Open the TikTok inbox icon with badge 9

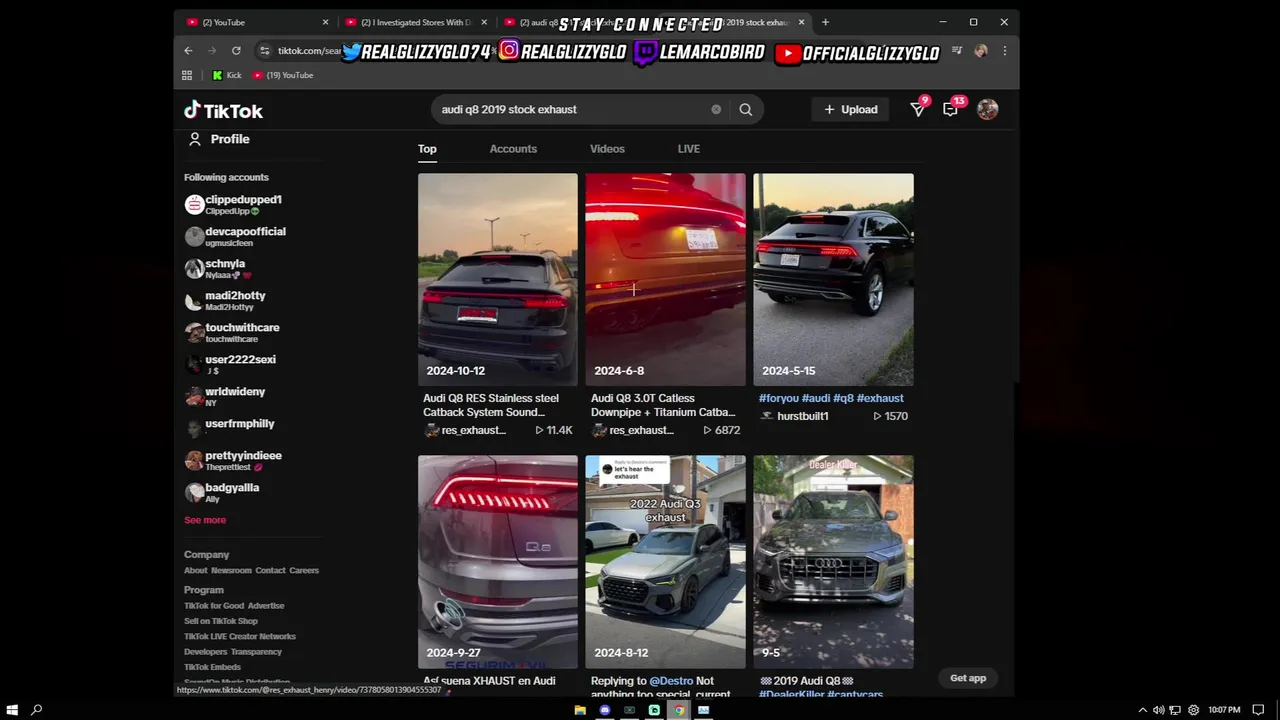coord(918,109)
